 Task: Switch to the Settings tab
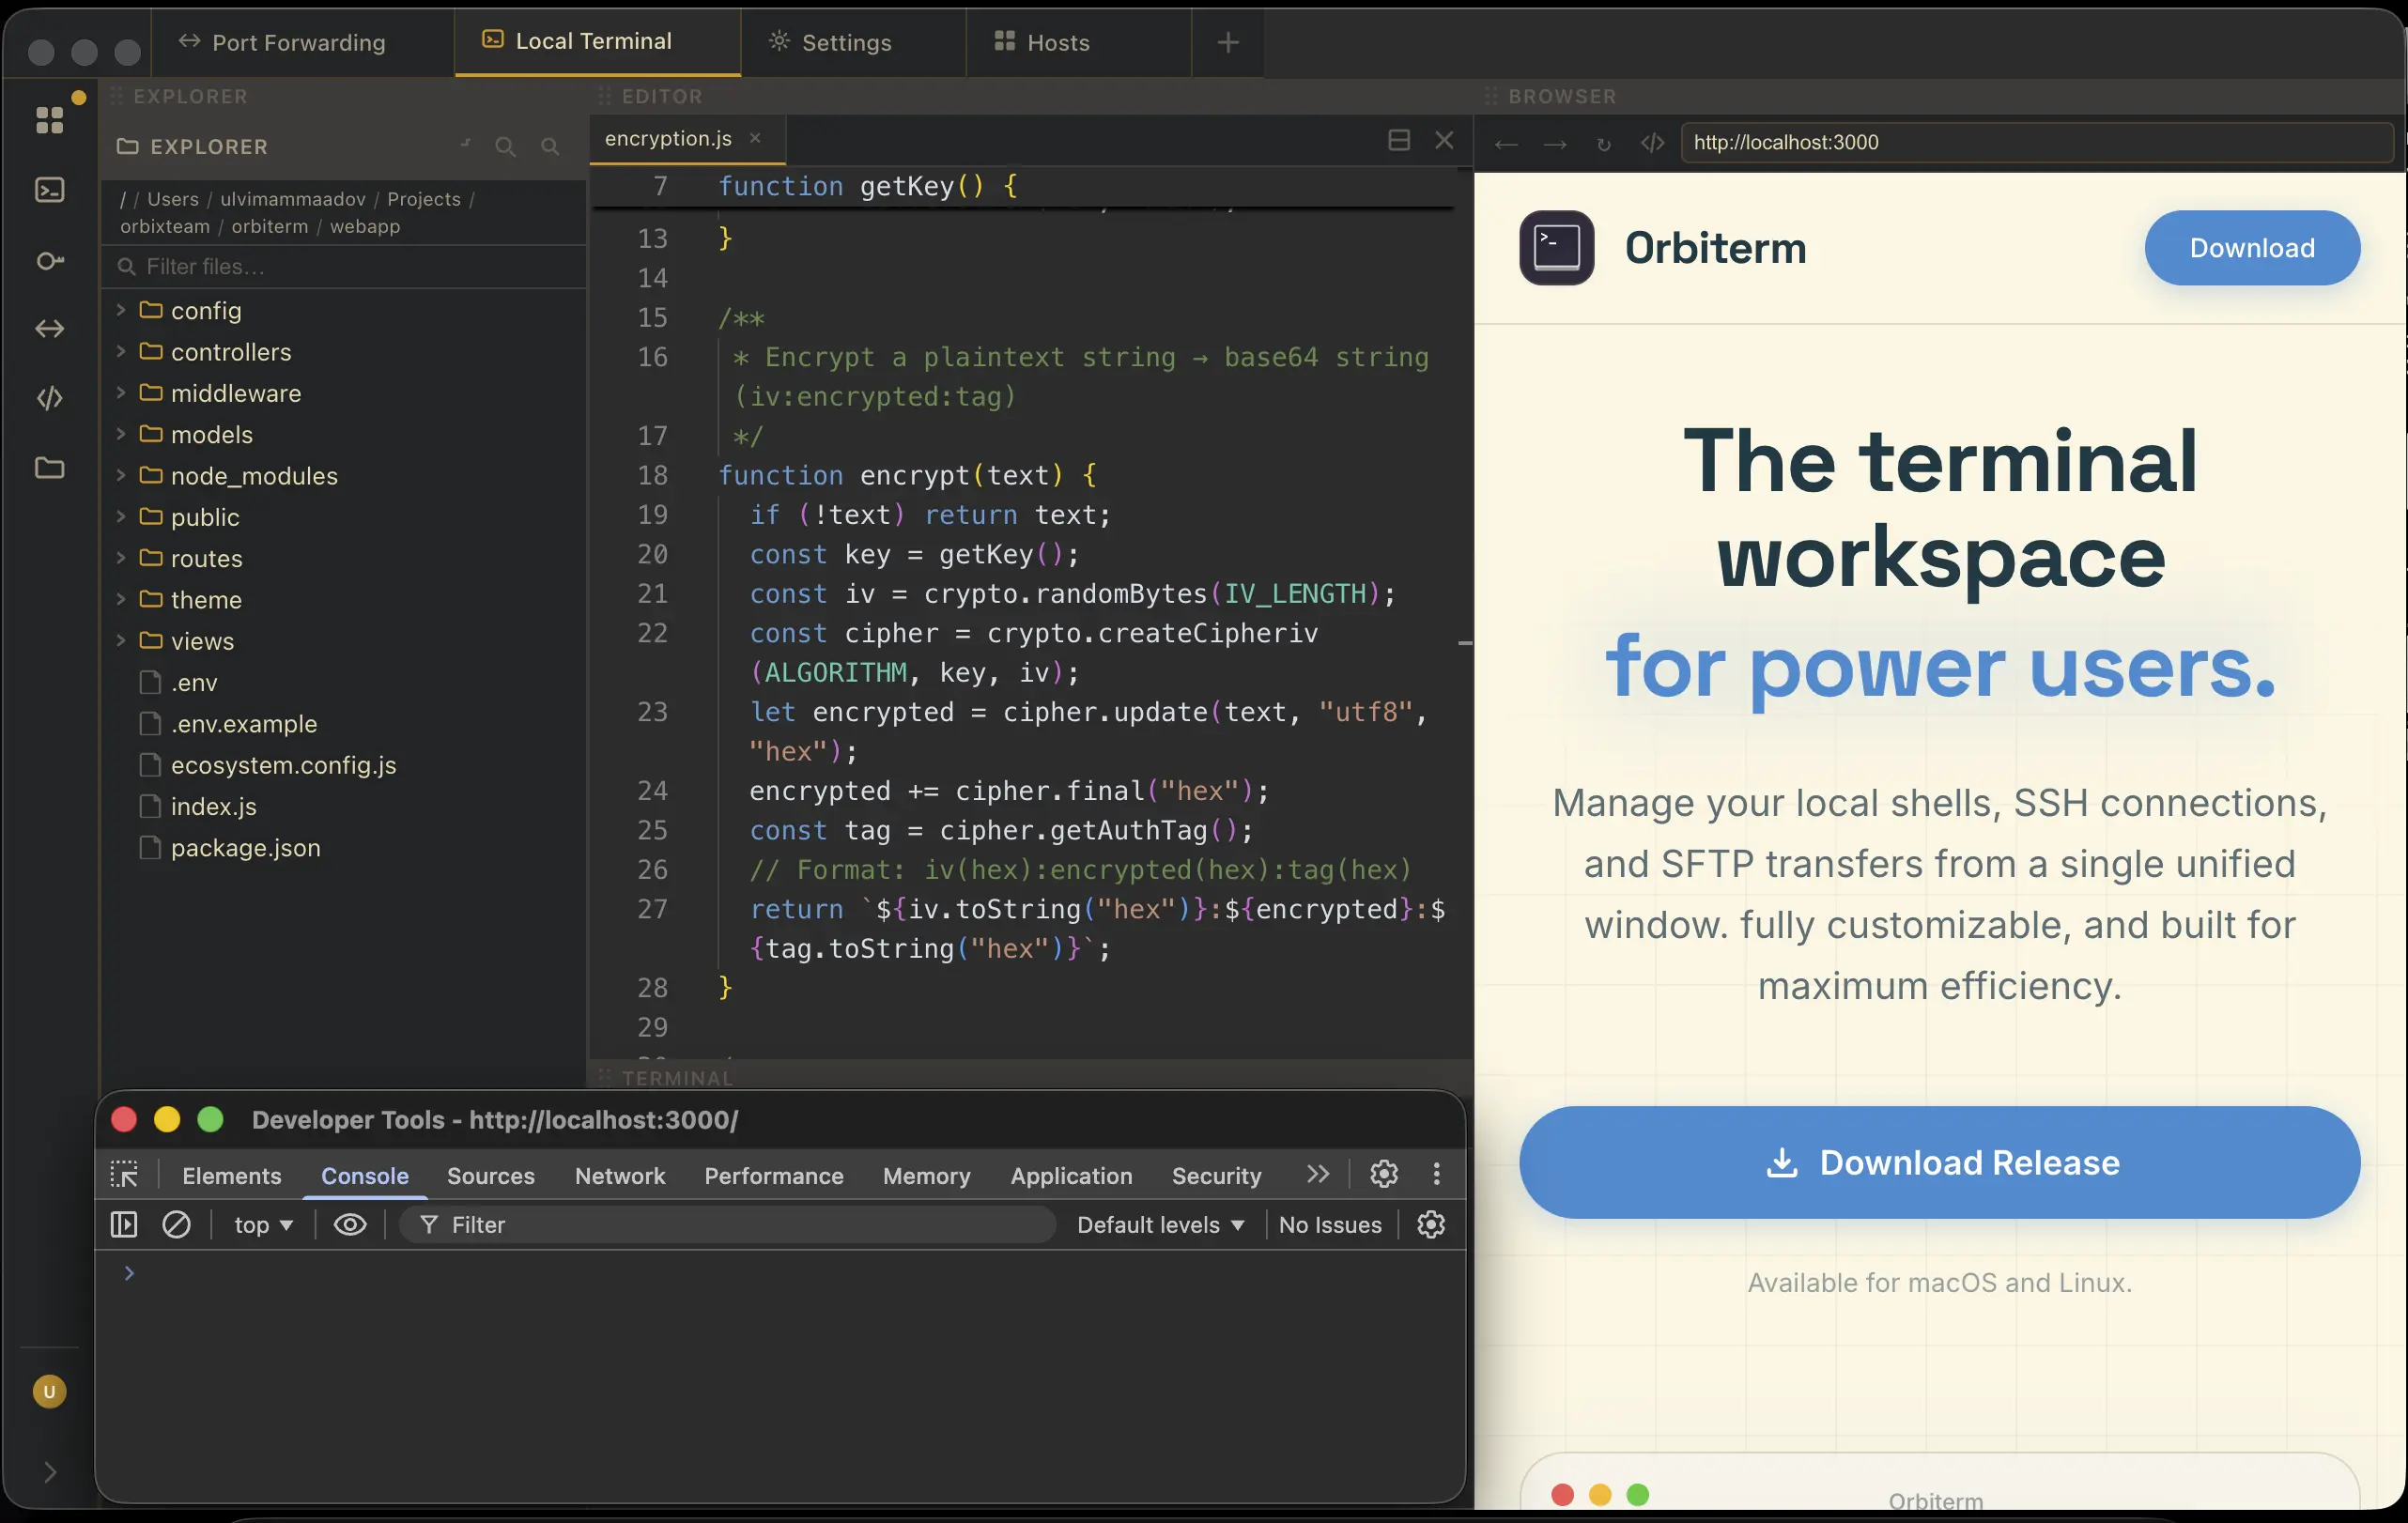(x=853, y=42)
